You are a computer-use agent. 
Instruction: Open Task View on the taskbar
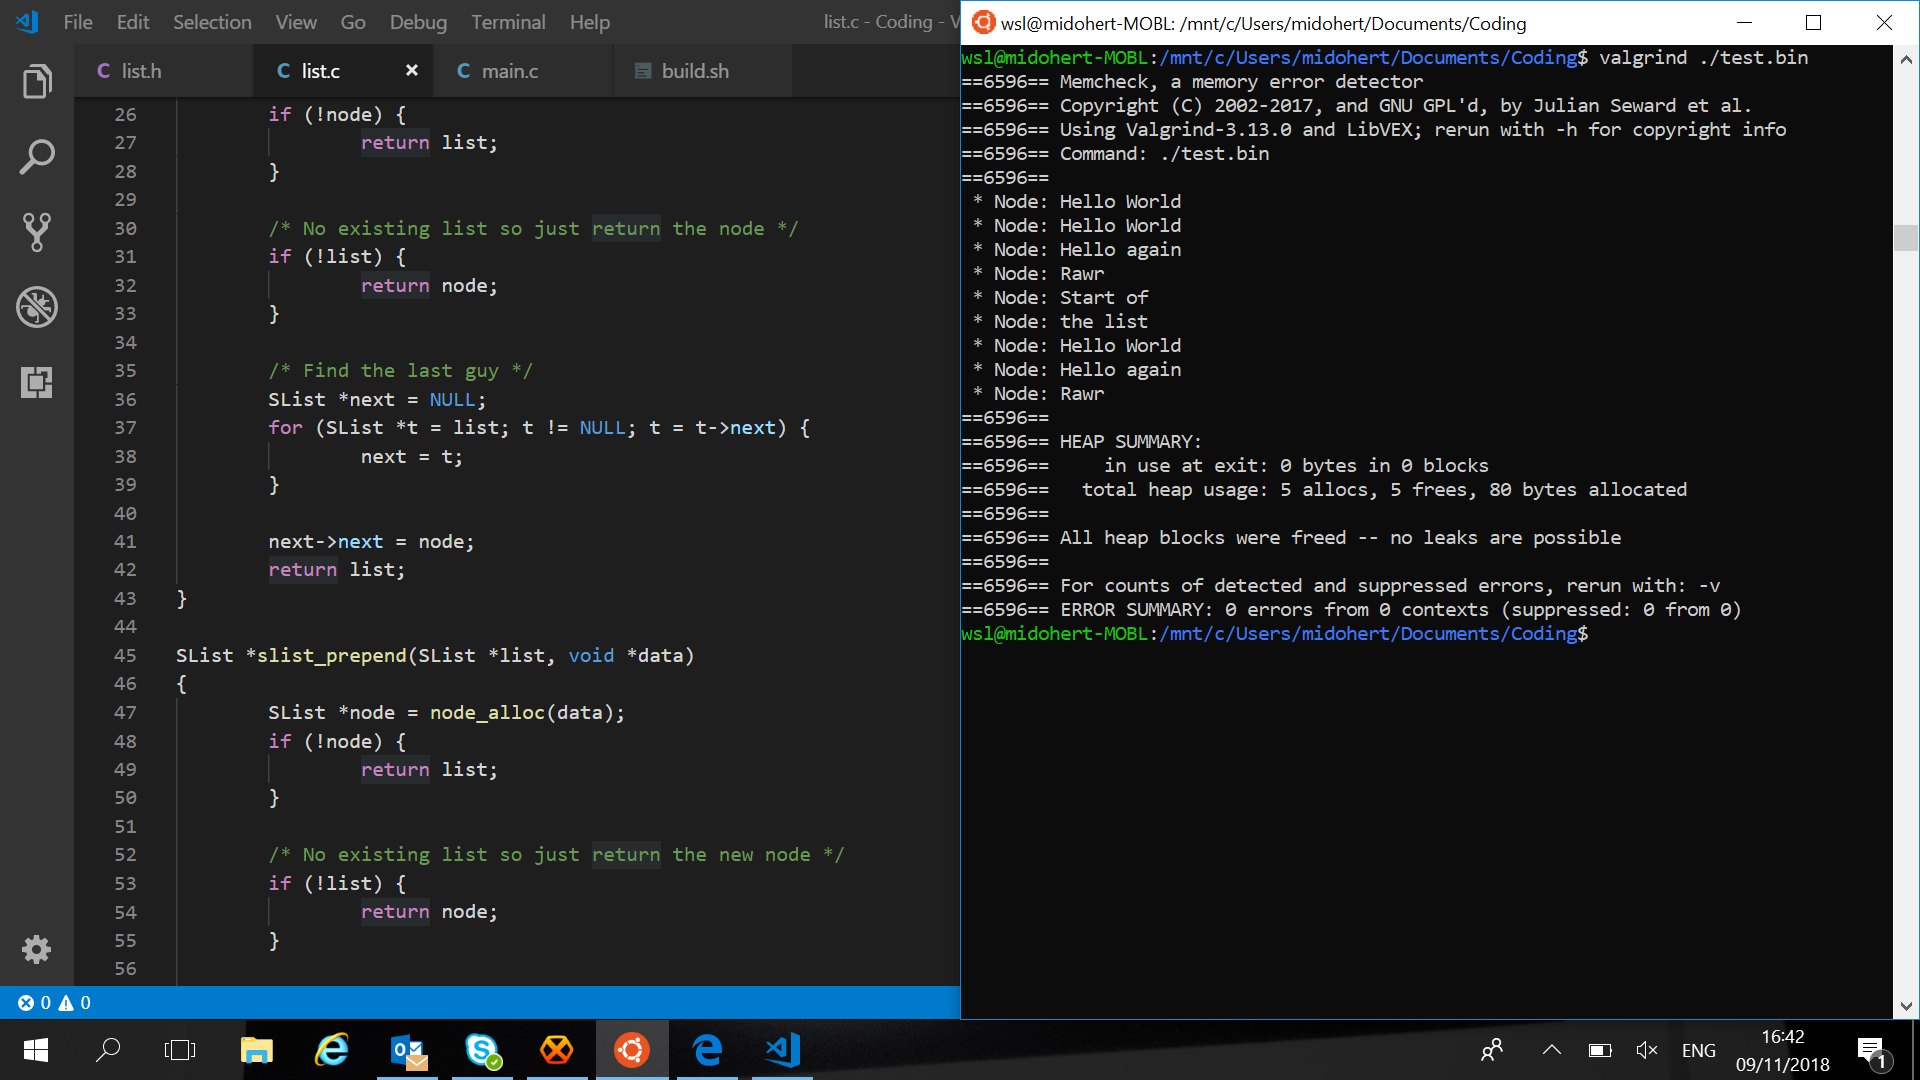point(180,1050)
